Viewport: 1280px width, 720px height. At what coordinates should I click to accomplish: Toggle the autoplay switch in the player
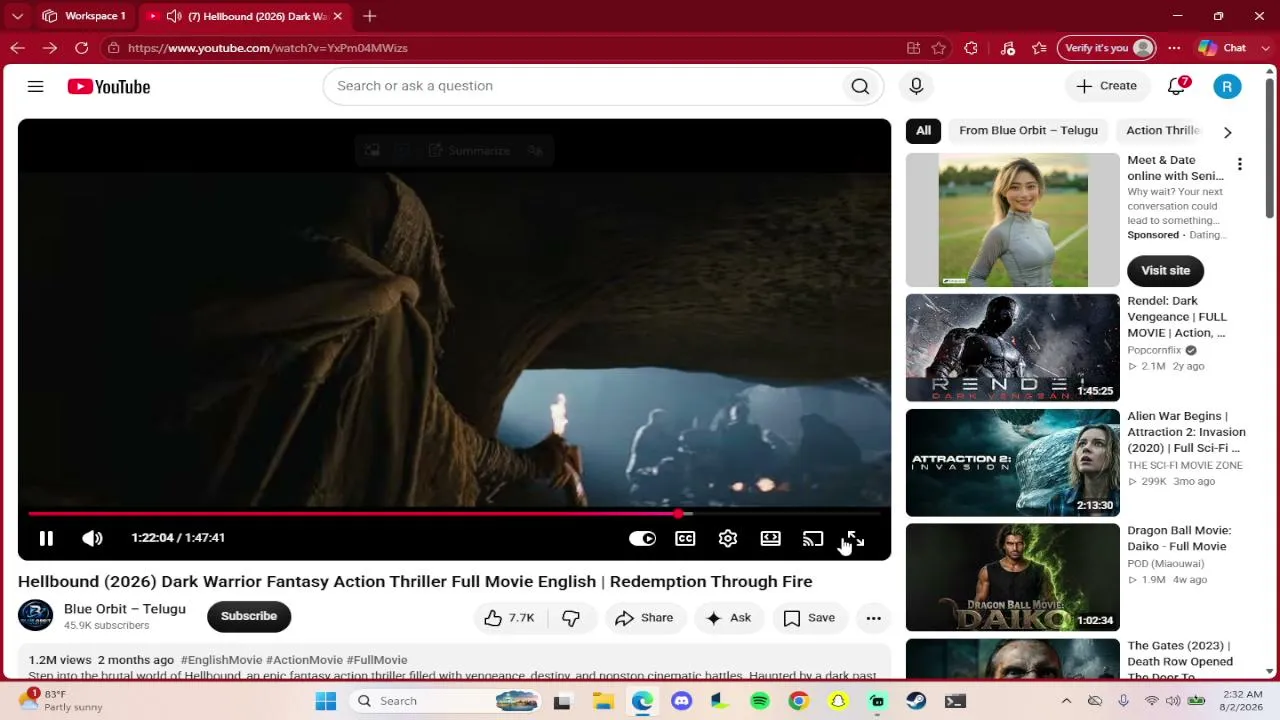pyautogui.click(x=642, y=539)
